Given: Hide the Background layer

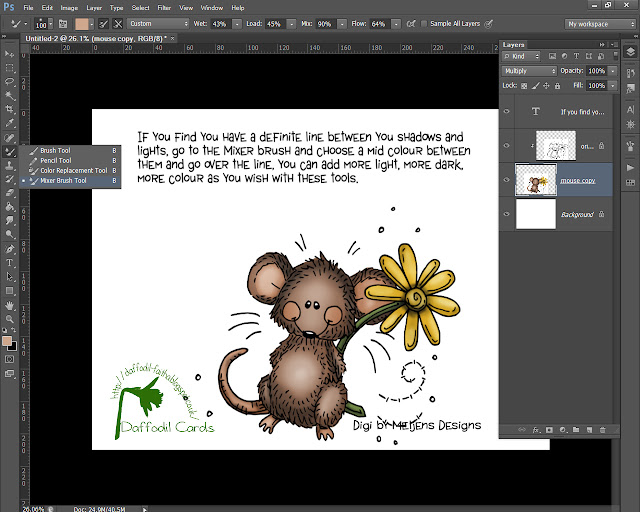Looking at the screenshot, I should [507, 214].
